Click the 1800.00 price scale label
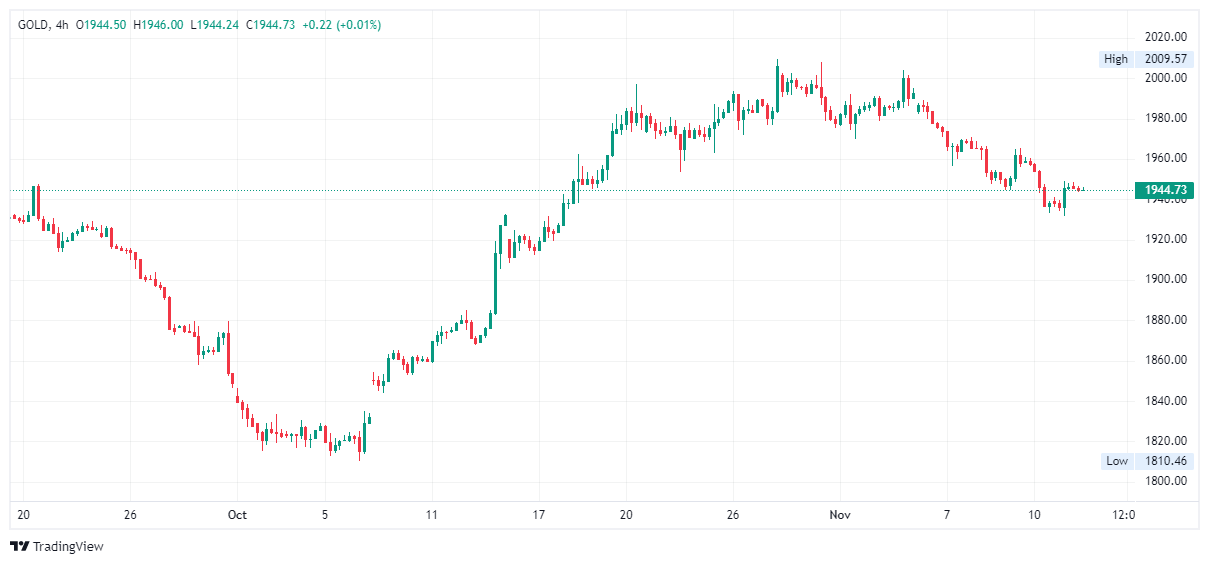The height and width of the screenshot is (564, 1209). click(1166, 481)
